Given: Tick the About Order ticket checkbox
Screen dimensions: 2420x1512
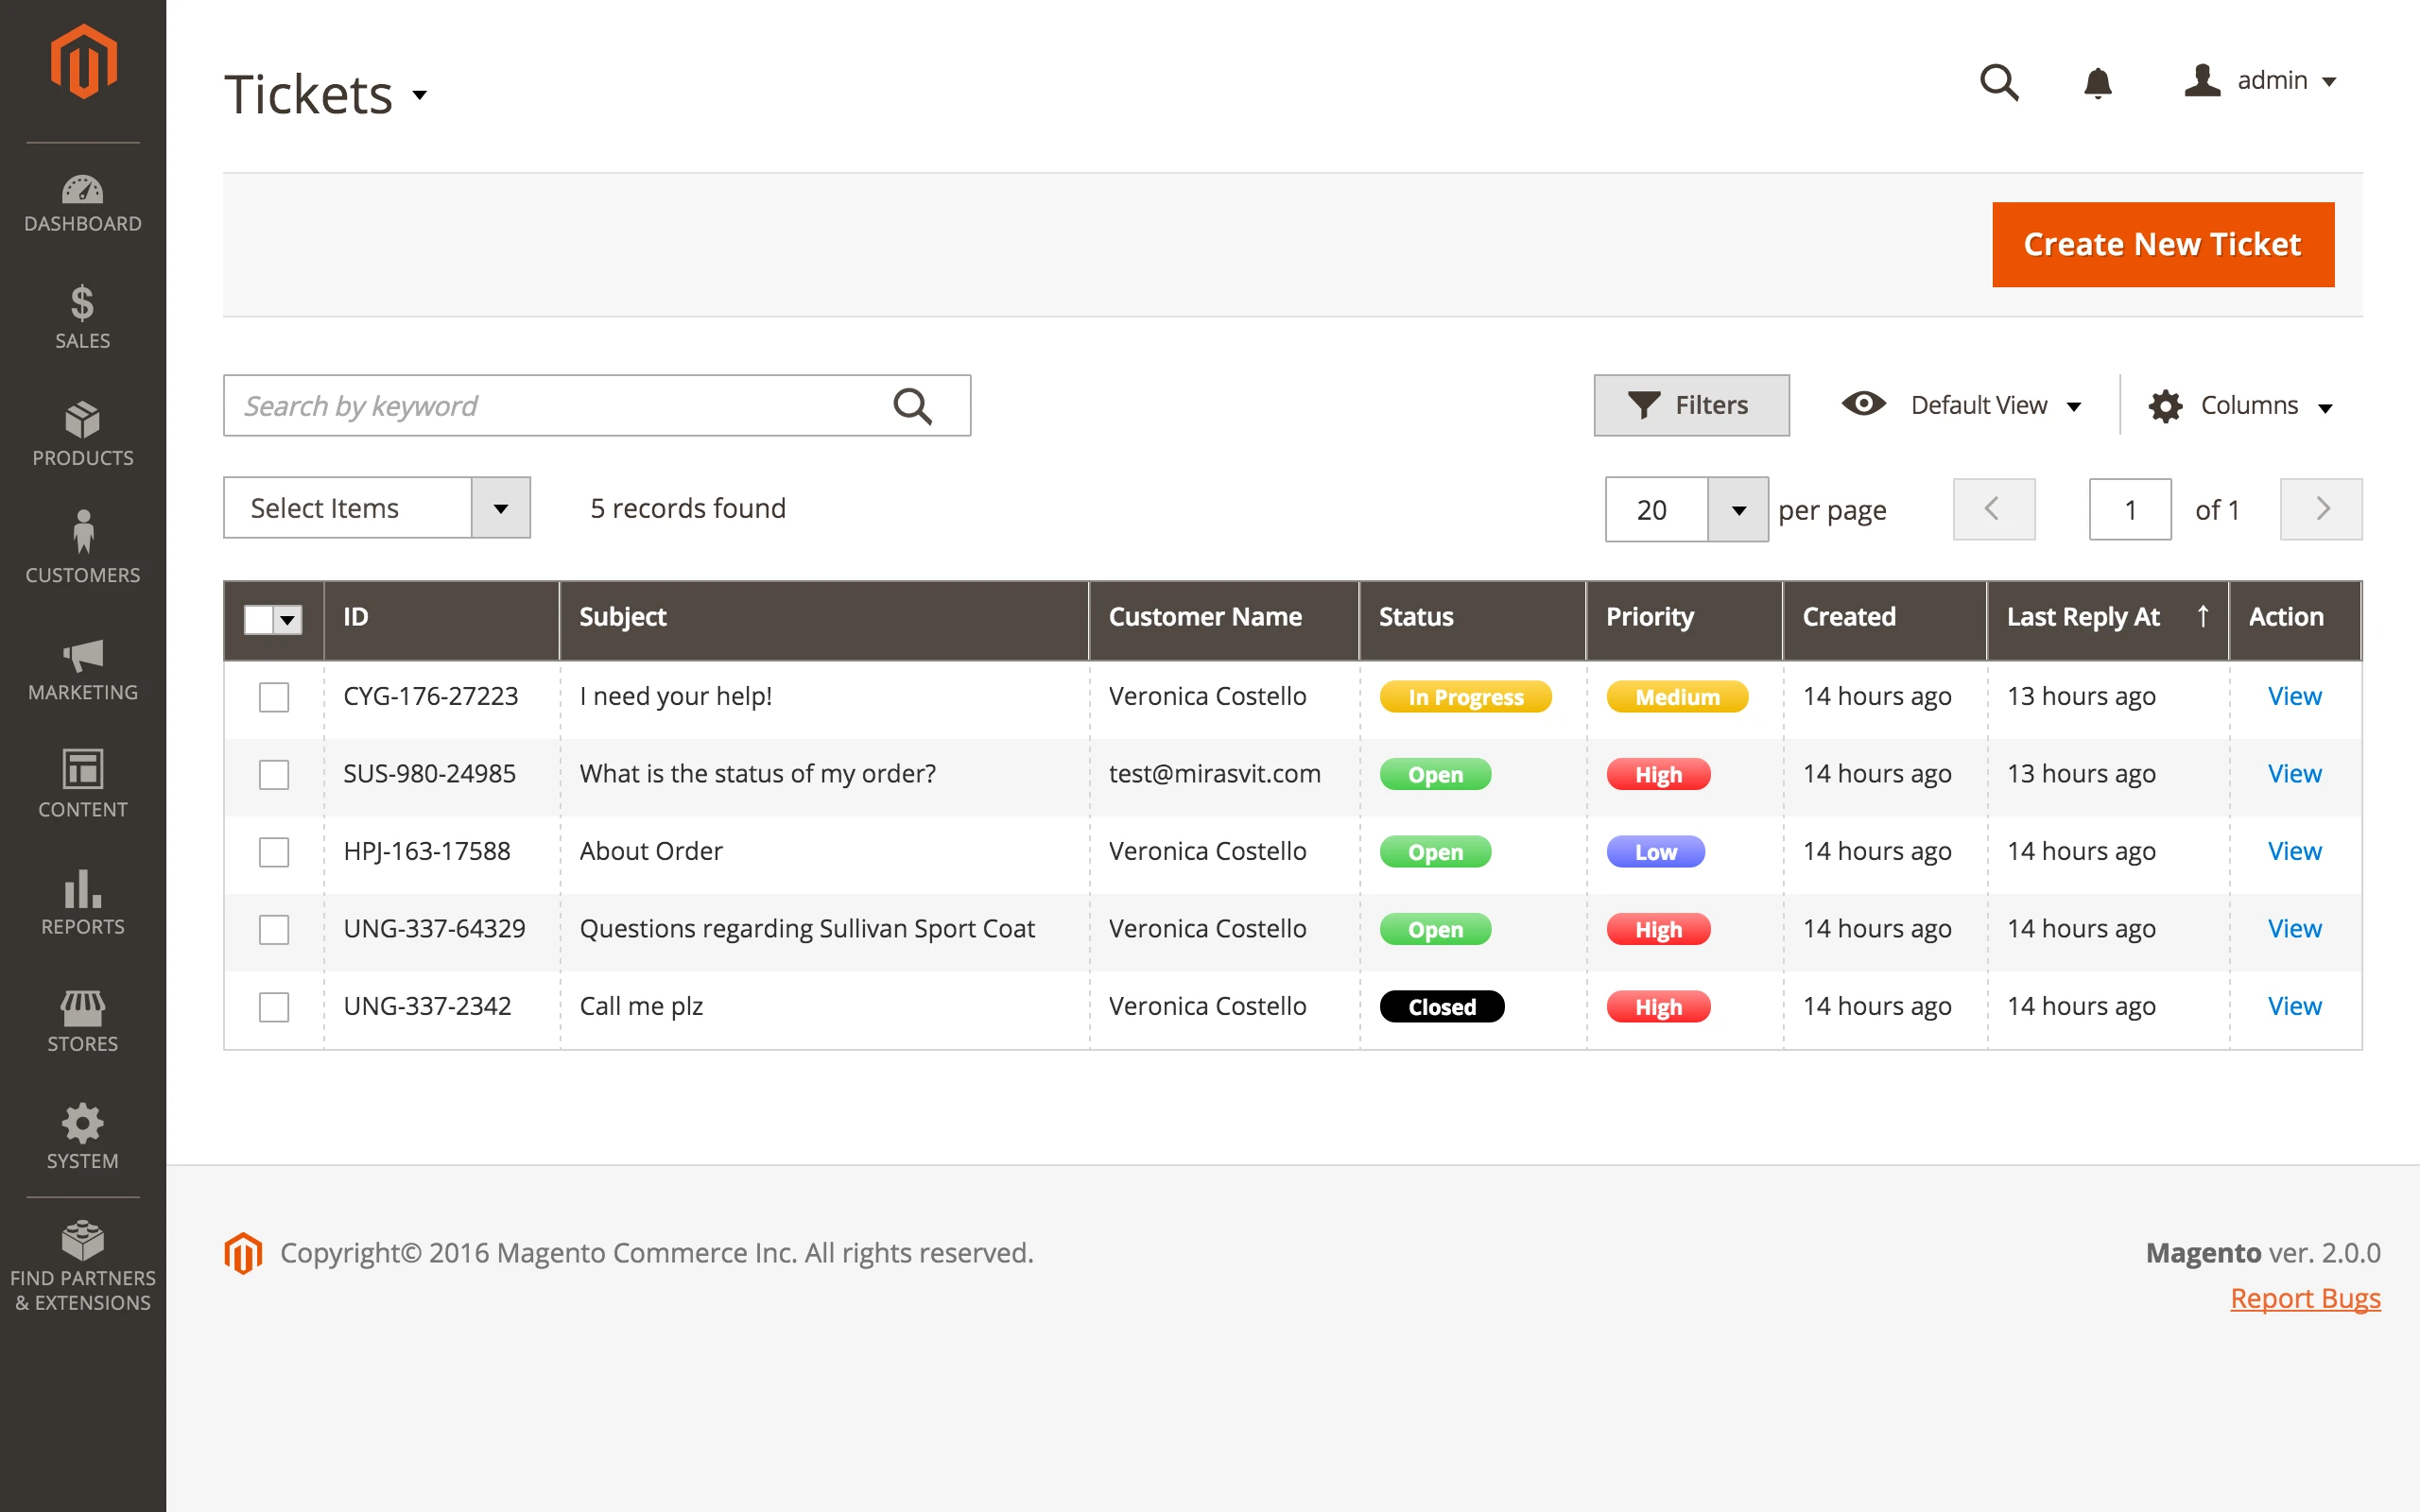Looking at the screenshot, I should point(274,852).
